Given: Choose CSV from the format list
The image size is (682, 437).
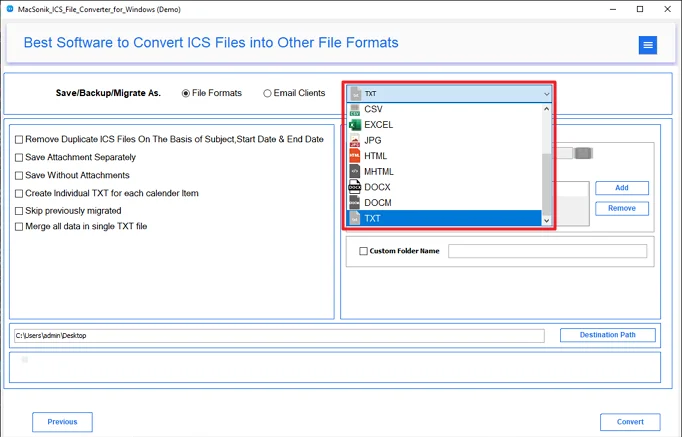Looking at the screenshot, I should pos(444,109).
